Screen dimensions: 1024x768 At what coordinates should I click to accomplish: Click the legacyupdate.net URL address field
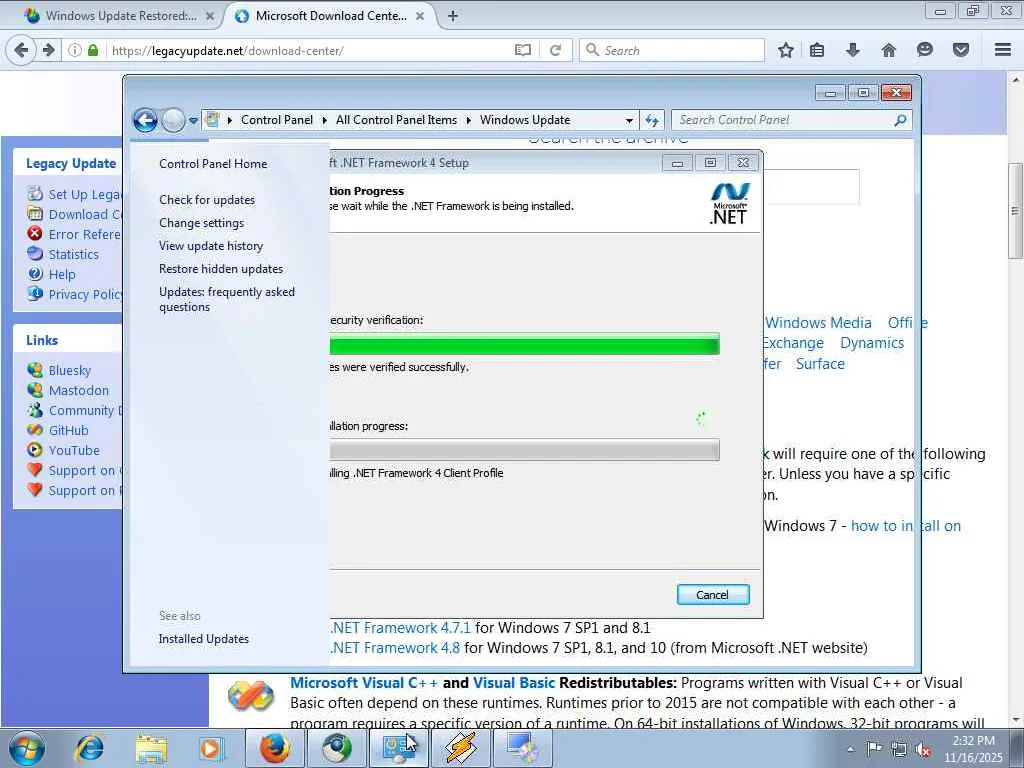click(x=307, y=50)
